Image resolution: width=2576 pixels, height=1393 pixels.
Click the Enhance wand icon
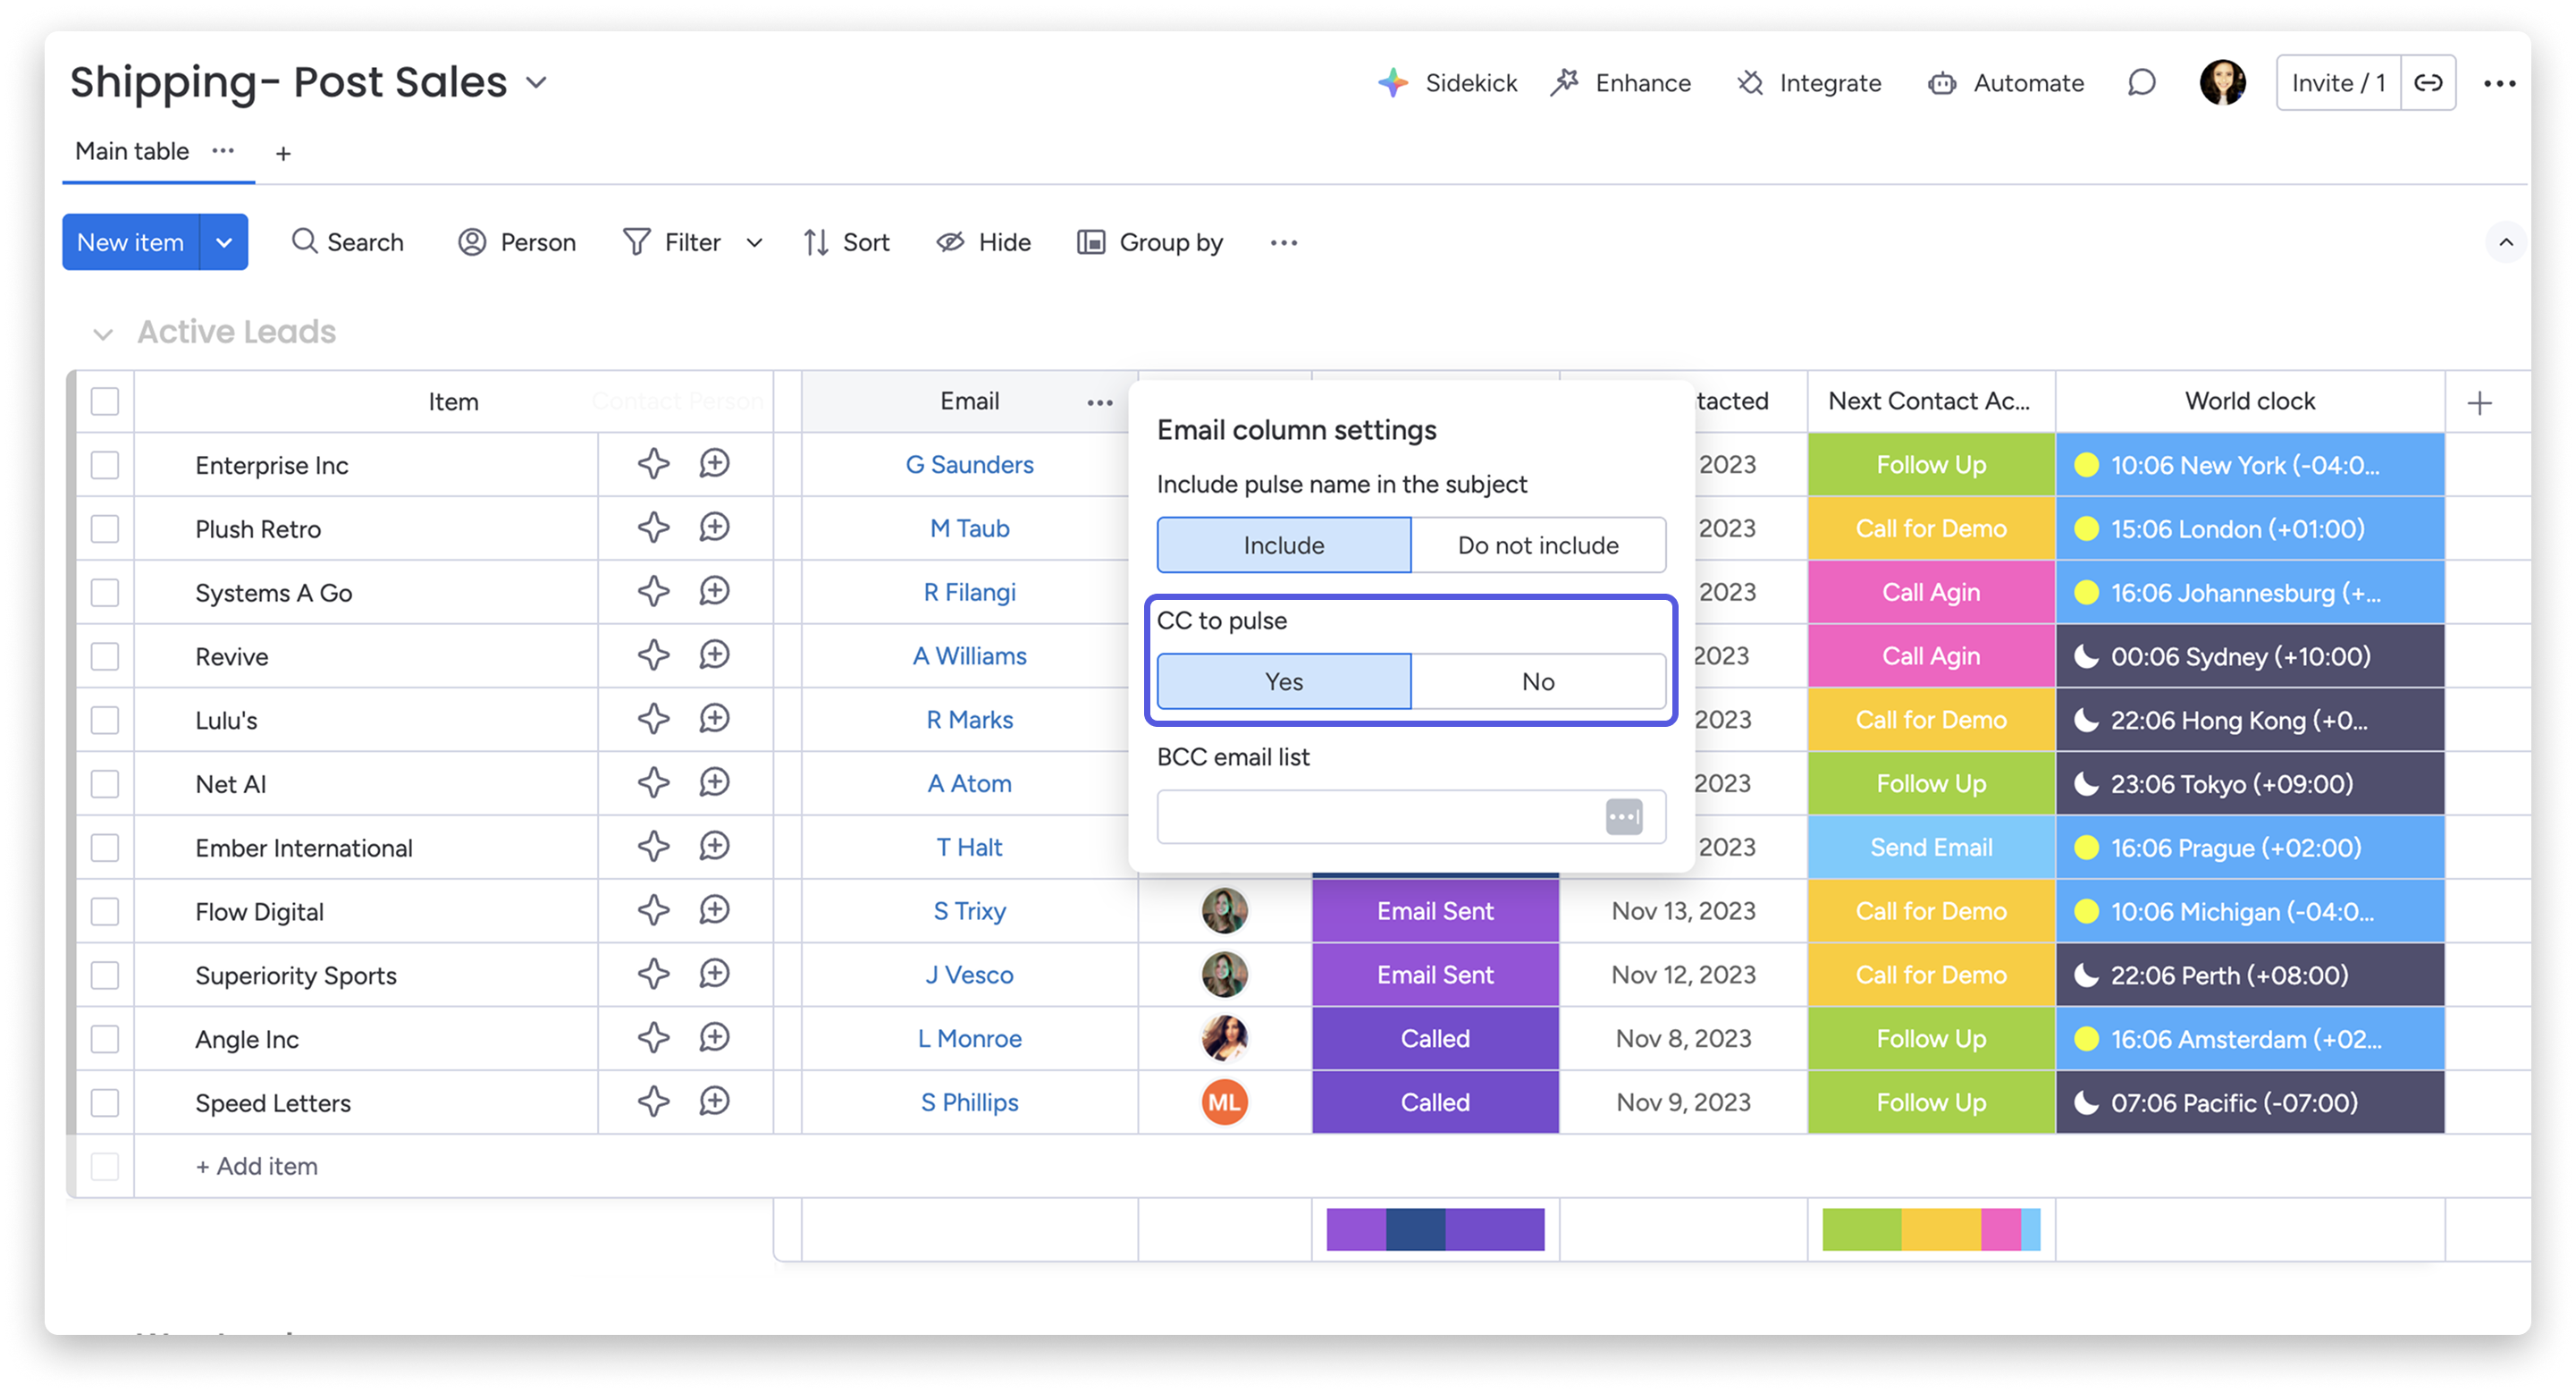coord(1565,83)
